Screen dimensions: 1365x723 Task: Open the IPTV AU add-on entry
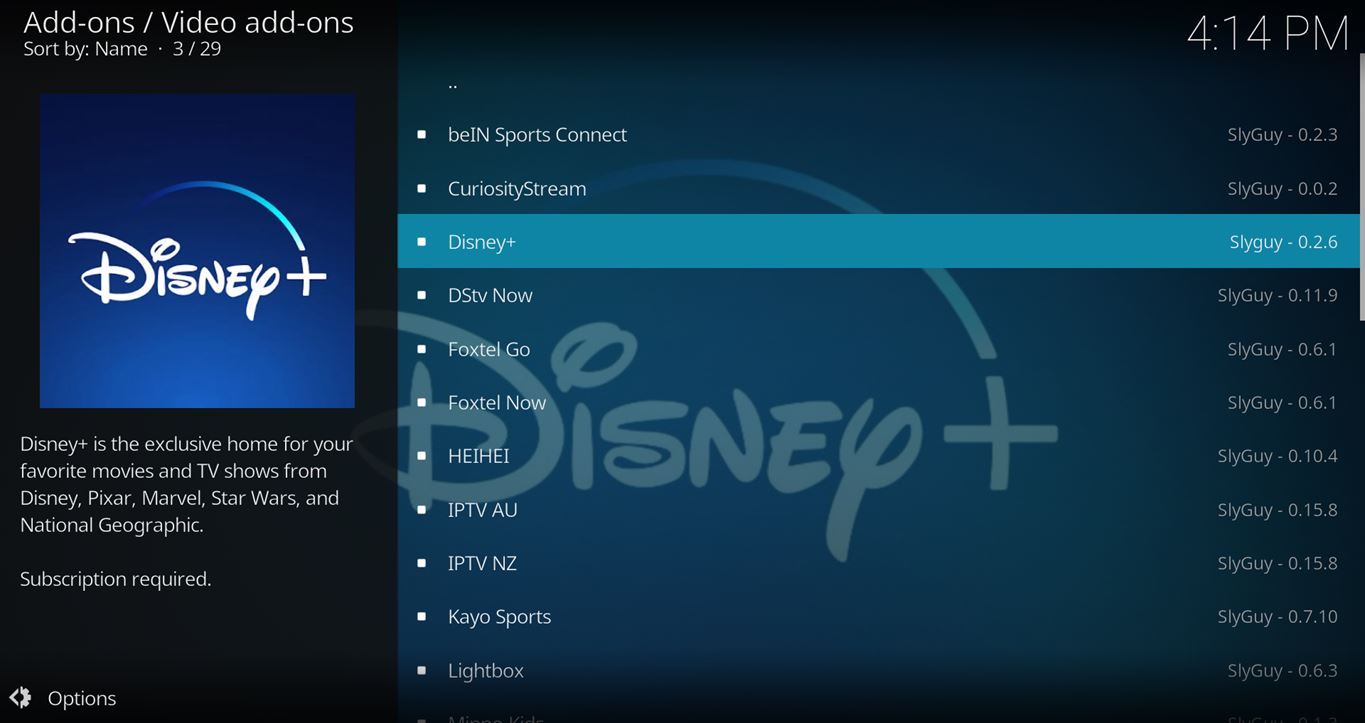(x=483, y=510)
